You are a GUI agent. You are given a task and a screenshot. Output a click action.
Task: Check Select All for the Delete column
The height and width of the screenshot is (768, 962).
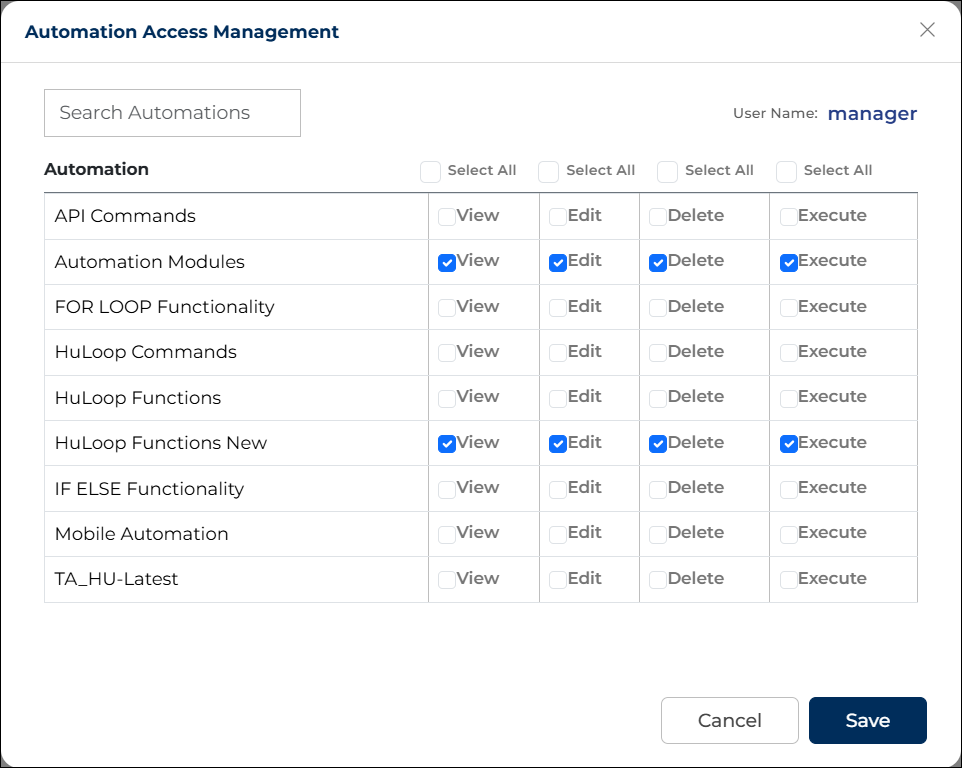pyautogui.click(x=667, y=172)
